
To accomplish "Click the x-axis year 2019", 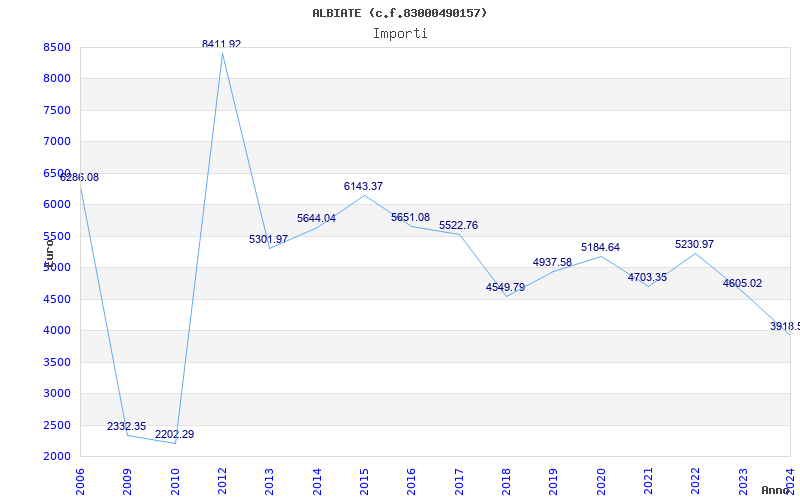I will click(554, 482).
